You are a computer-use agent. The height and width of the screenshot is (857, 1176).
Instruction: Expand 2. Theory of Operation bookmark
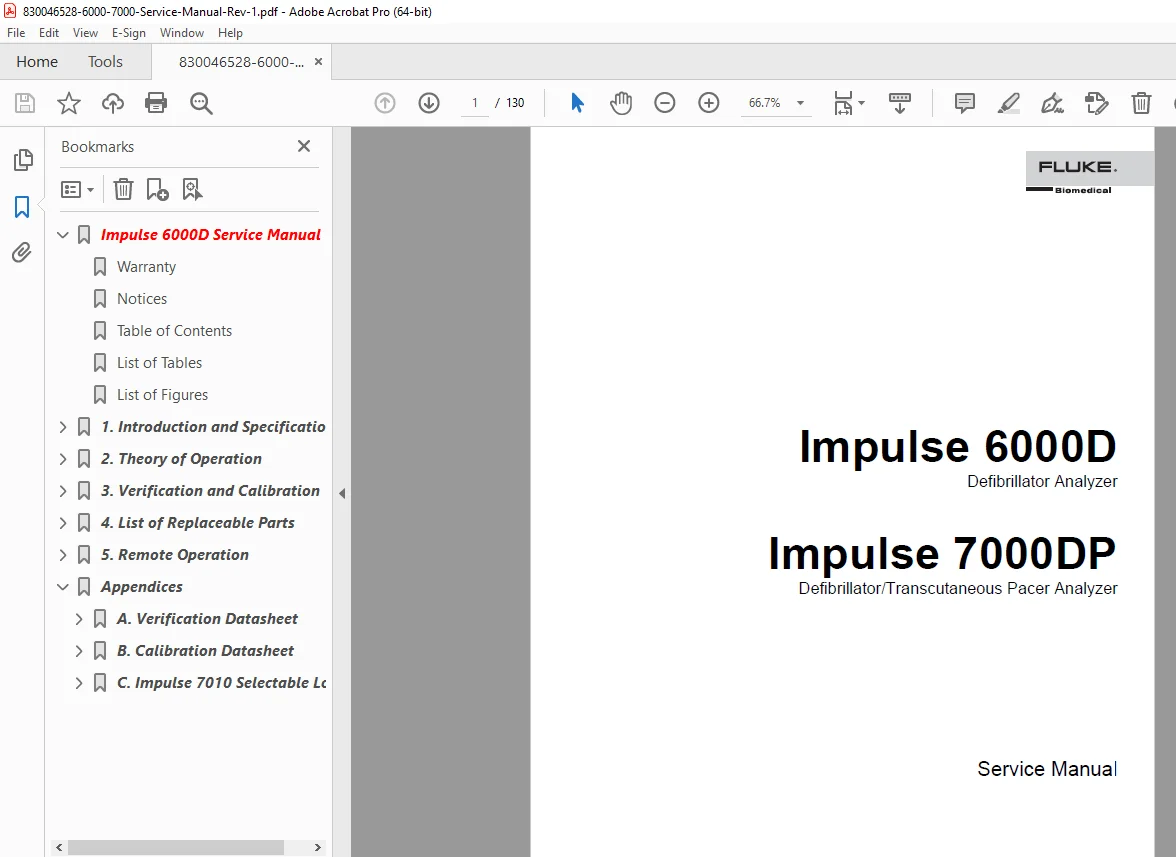[63, 459]
